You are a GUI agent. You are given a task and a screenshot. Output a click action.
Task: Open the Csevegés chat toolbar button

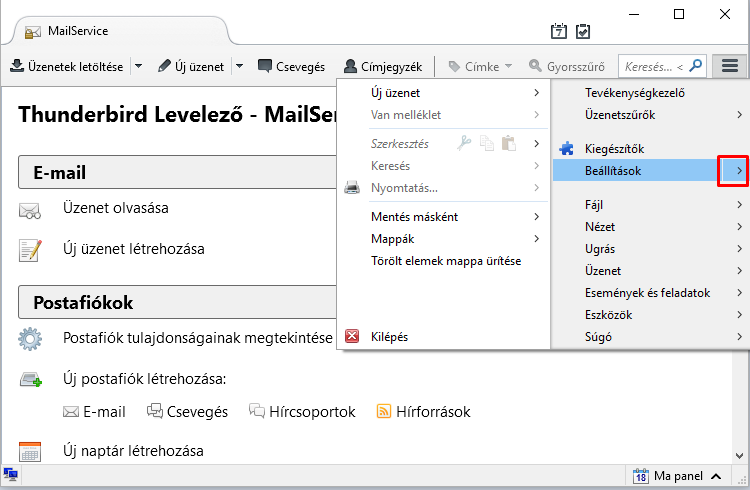[291, 67]
